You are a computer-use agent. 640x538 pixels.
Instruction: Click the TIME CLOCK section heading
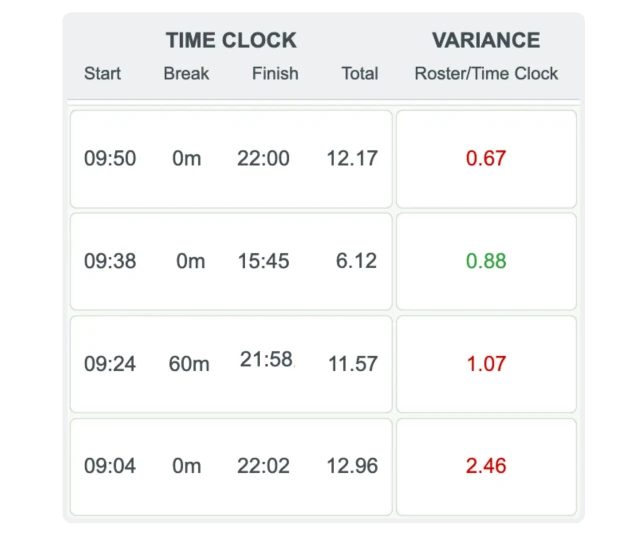click(231, 41)
